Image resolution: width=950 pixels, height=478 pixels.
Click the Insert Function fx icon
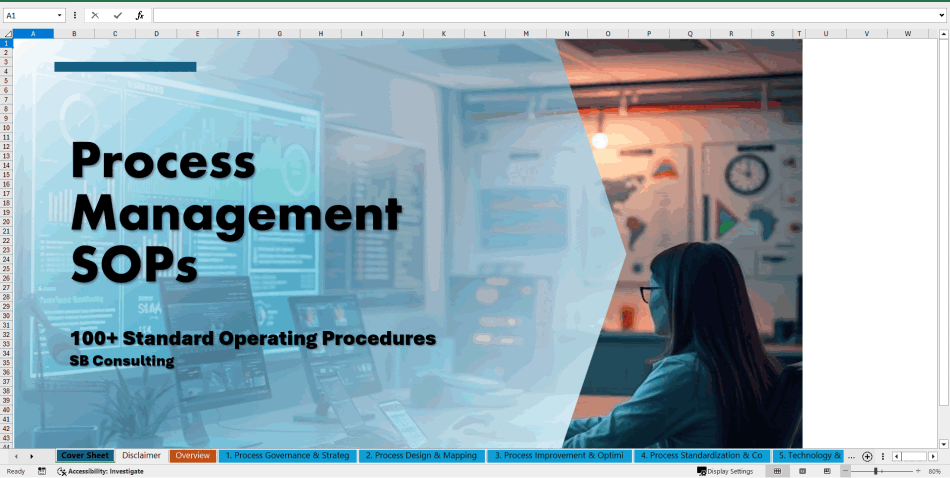click(x=140, y=16)
